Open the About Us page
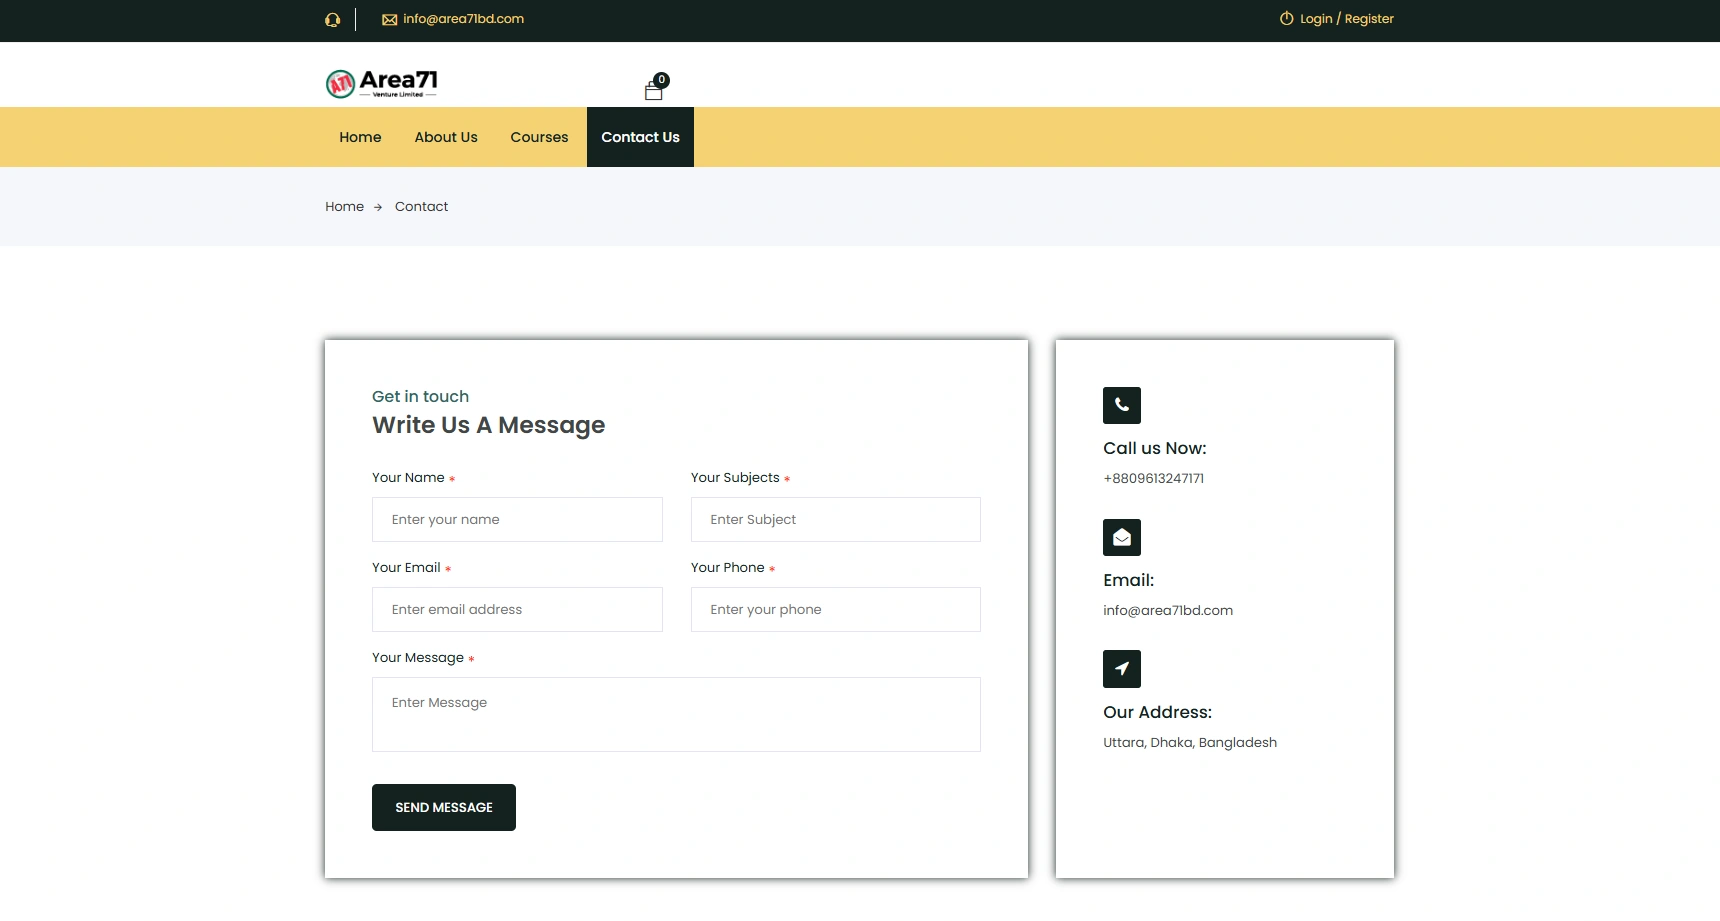 446,137
